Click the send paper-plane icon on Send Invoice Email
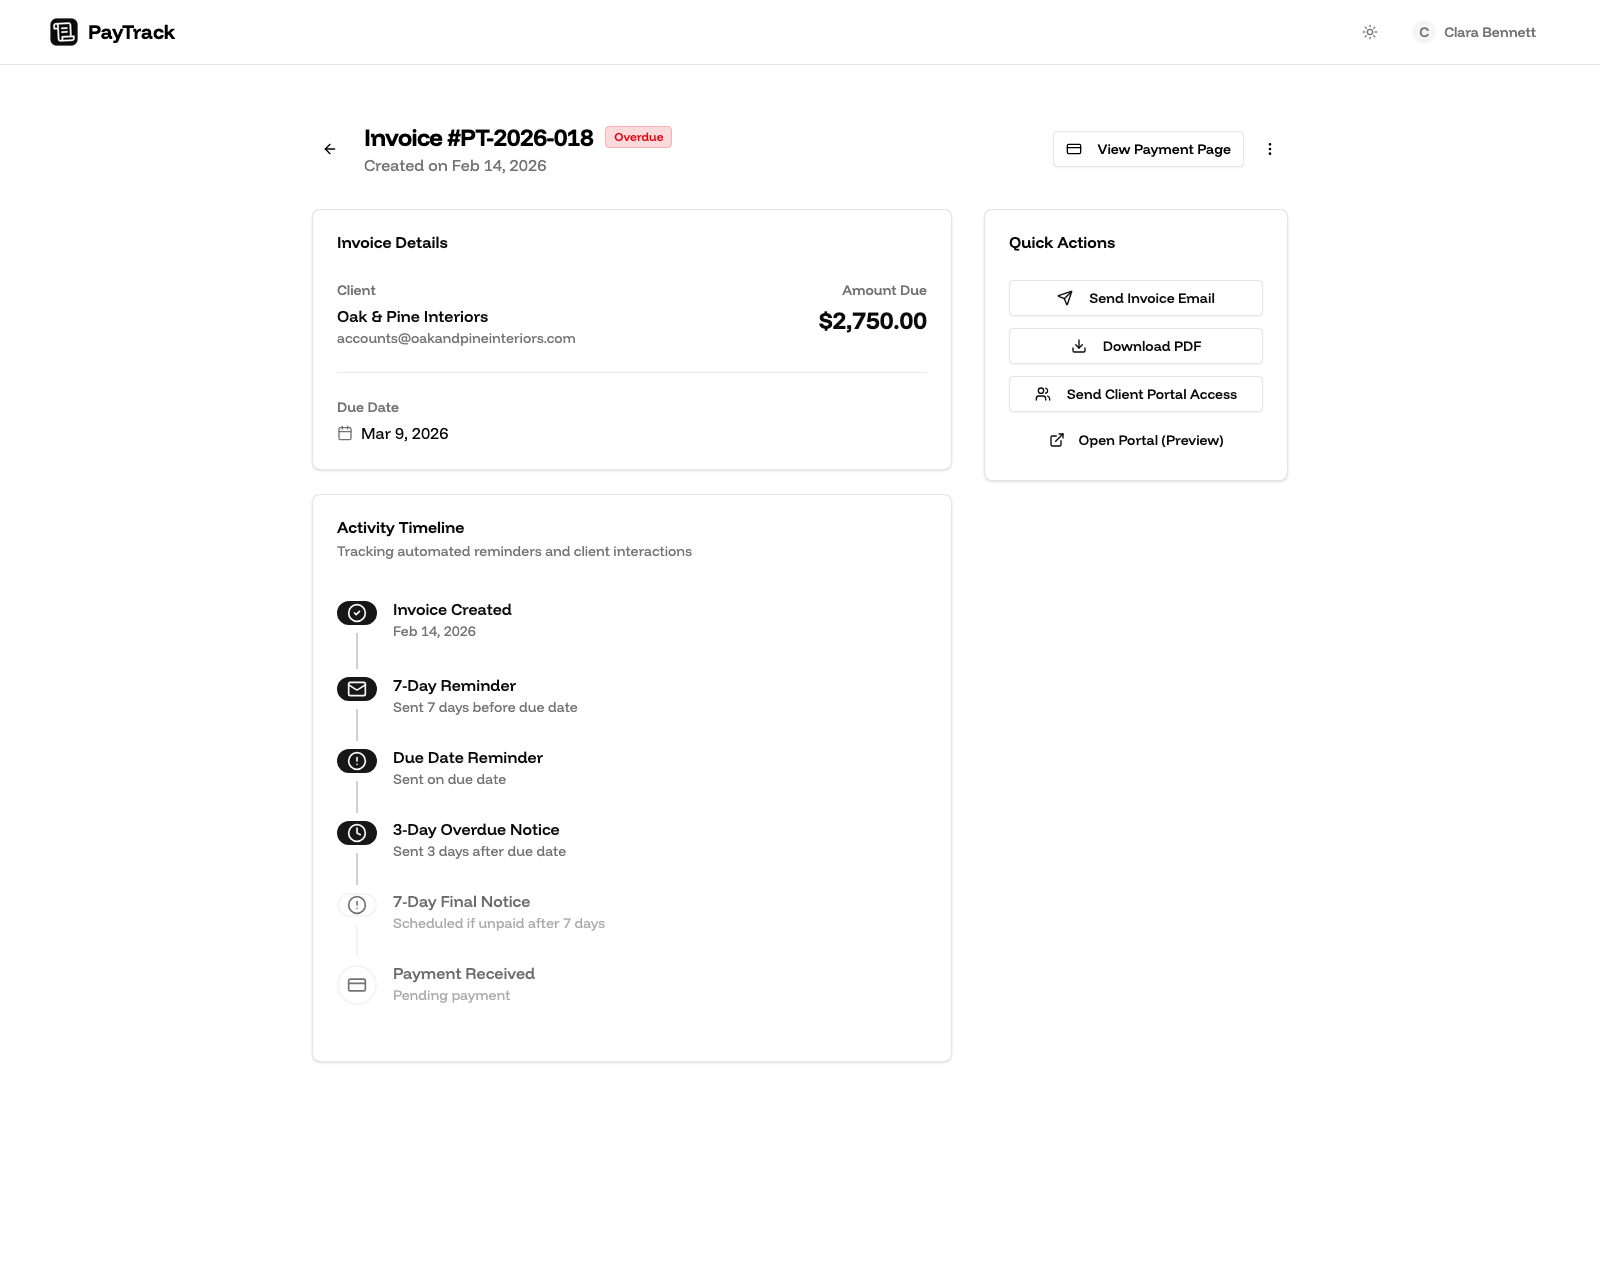Viewport: 1600px width, 1280px height. coord(1066,297)
